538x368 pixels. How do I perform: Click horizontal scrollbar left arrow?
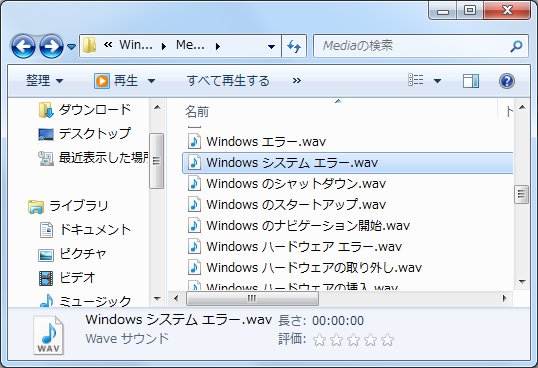176,298
